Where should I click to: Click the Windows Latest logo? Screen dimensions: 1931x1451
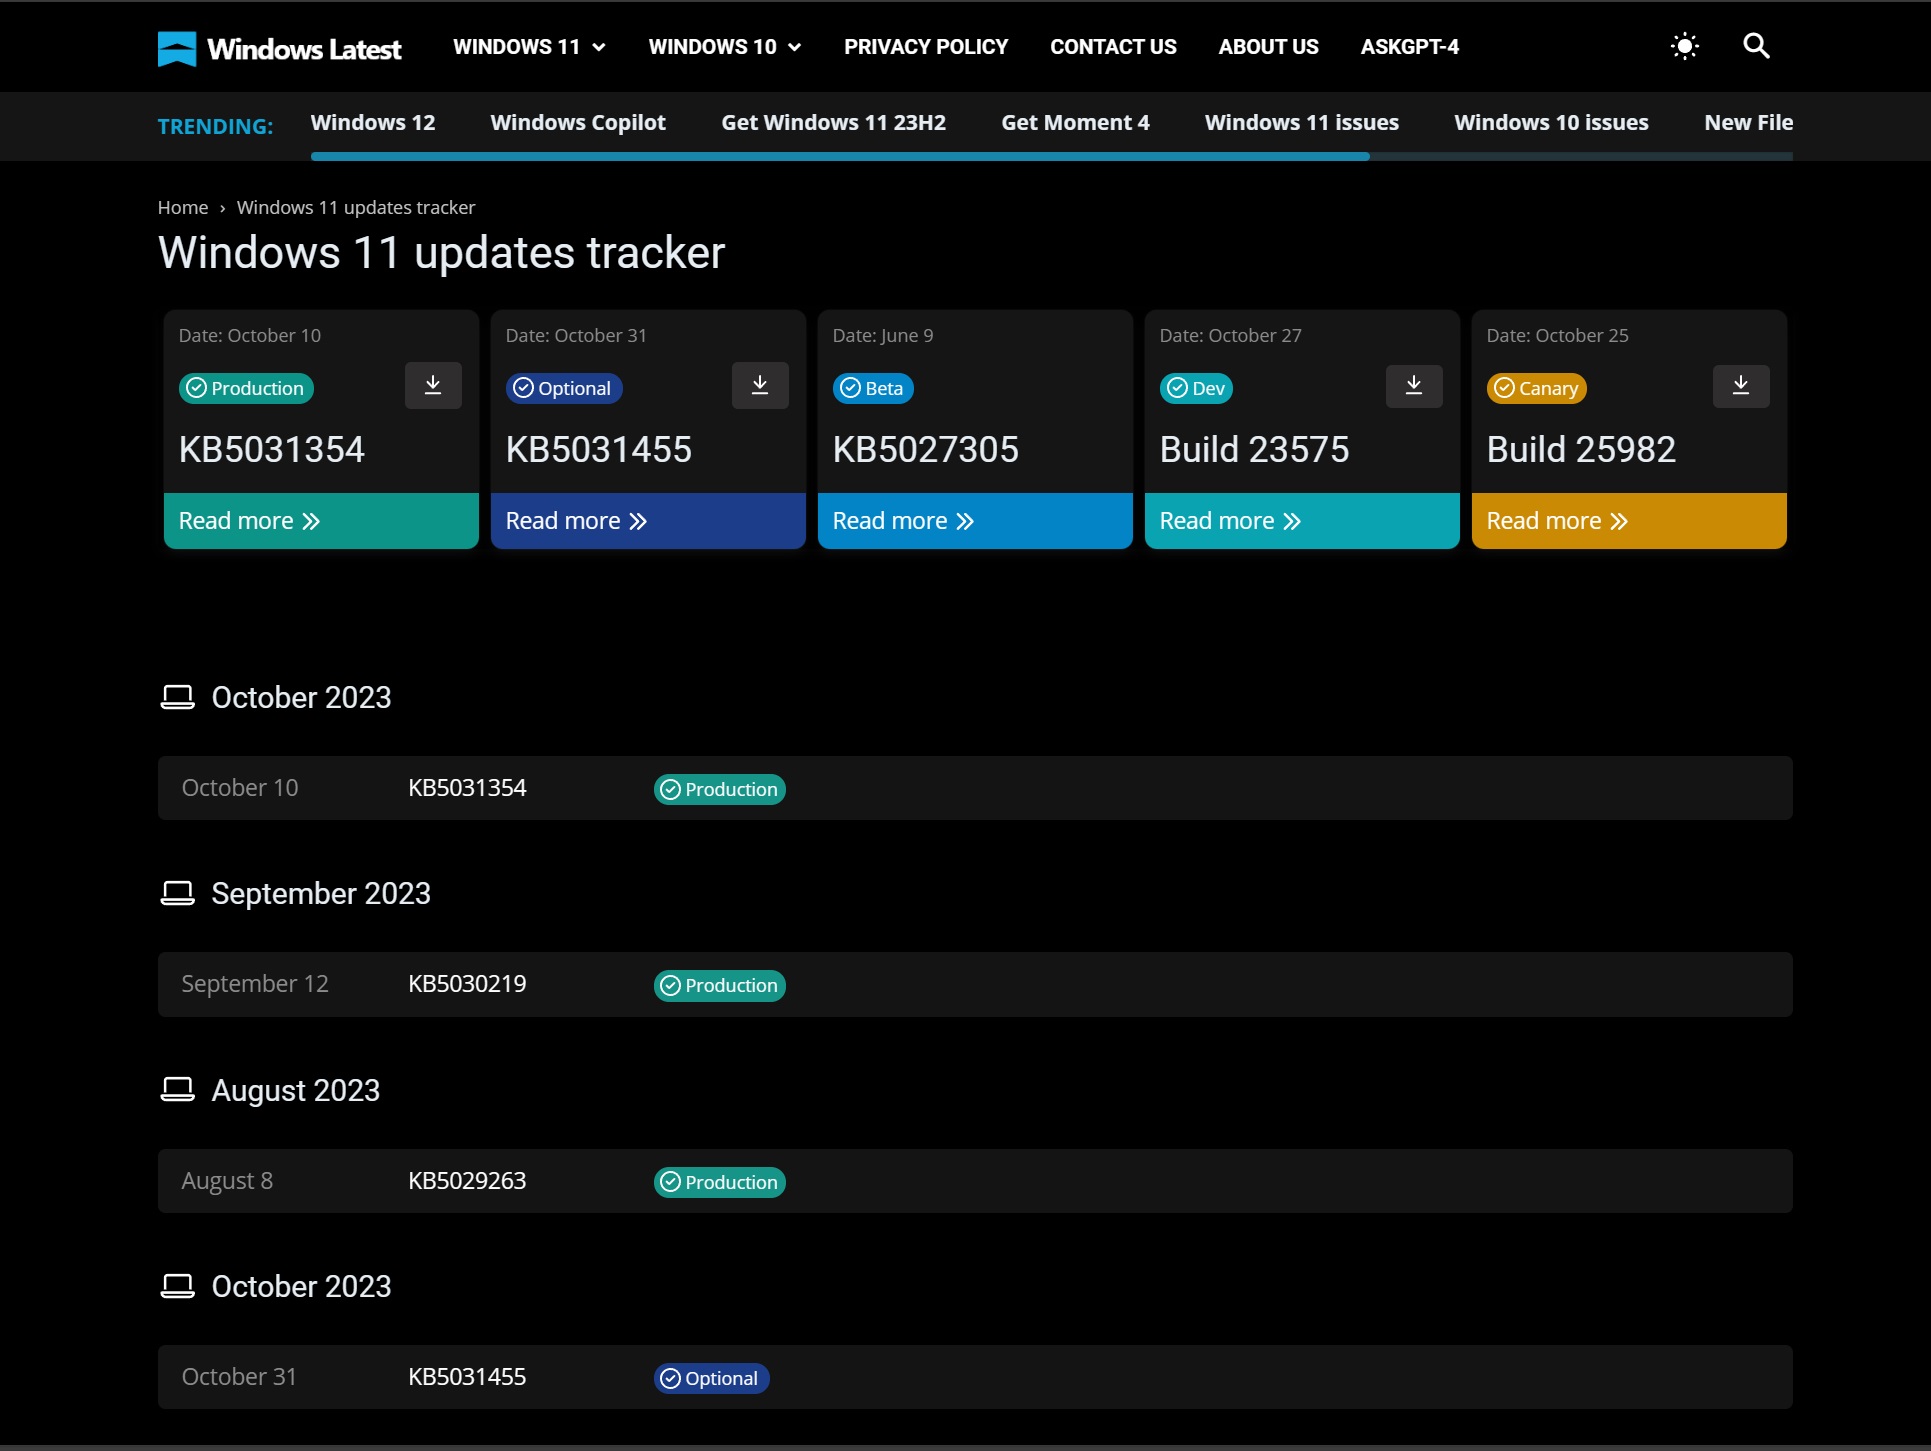point(279,48)
